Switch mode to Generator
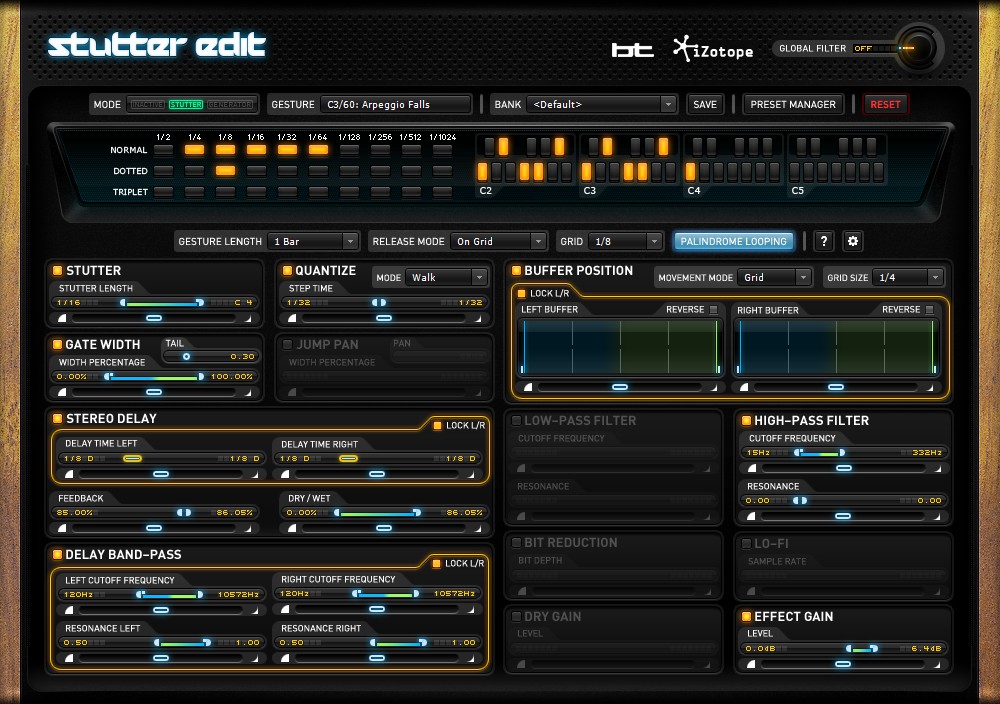 (x=230, y=104)
